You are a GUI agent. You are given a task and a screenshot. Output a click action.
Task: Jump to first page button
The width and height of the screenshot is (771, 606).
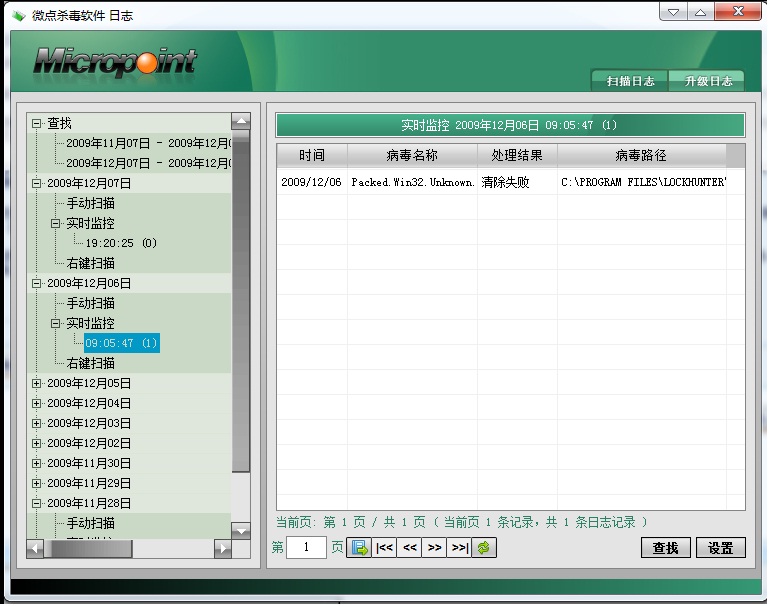point(384,547)
